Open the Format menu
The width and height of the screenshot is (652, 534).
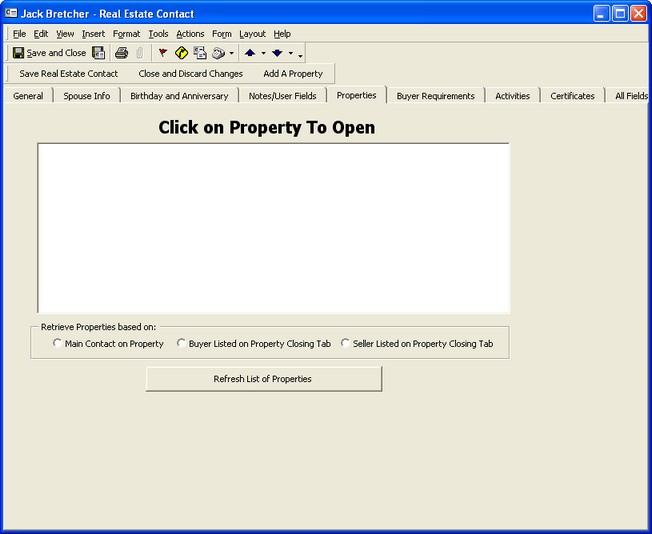point(126,34)
